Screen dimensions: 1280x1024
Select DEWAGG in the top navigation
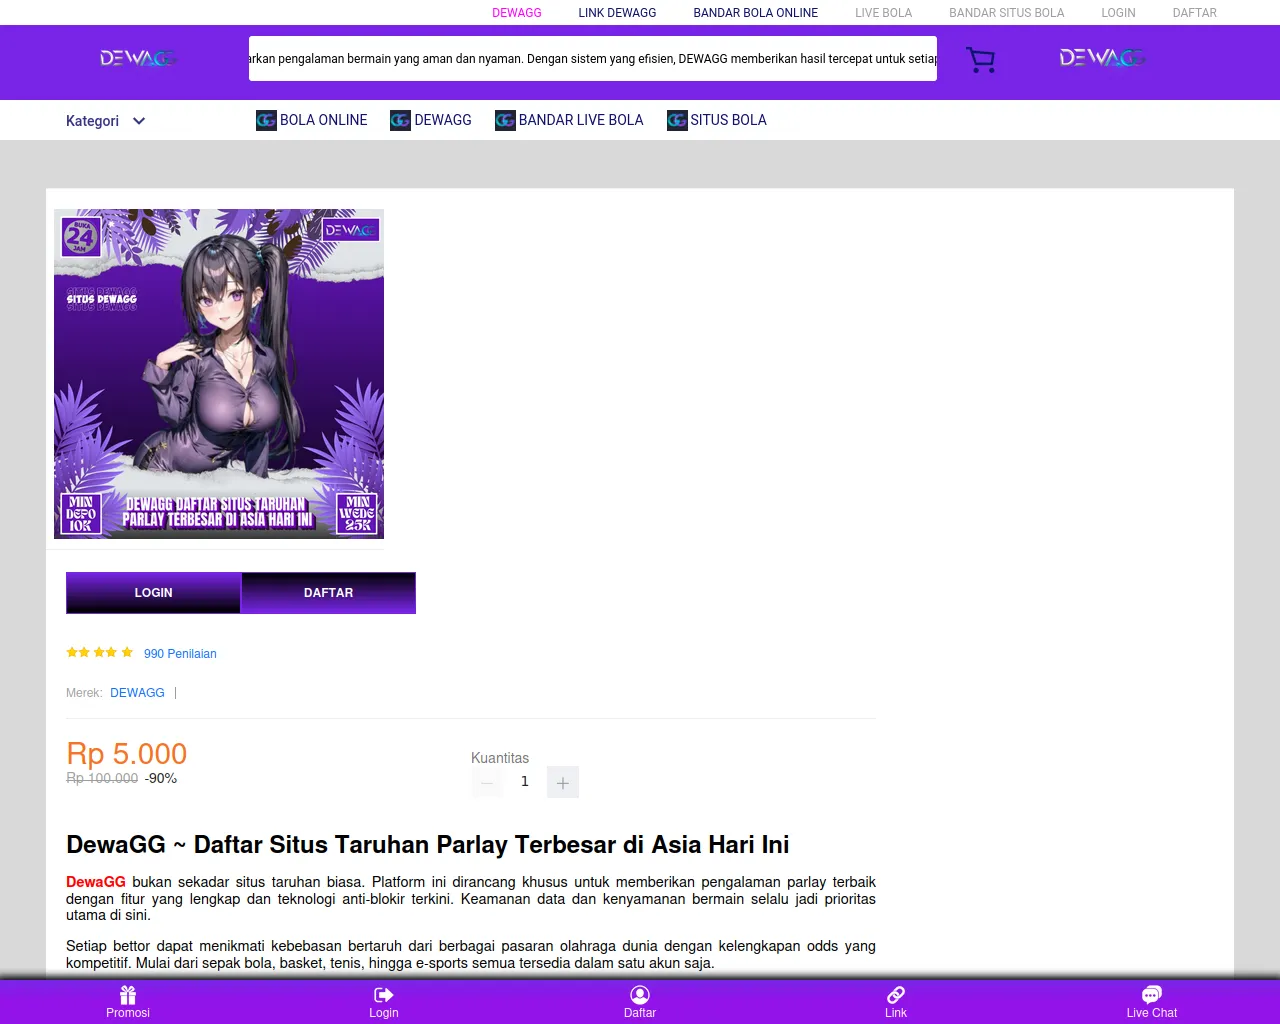tap(517, 13)
